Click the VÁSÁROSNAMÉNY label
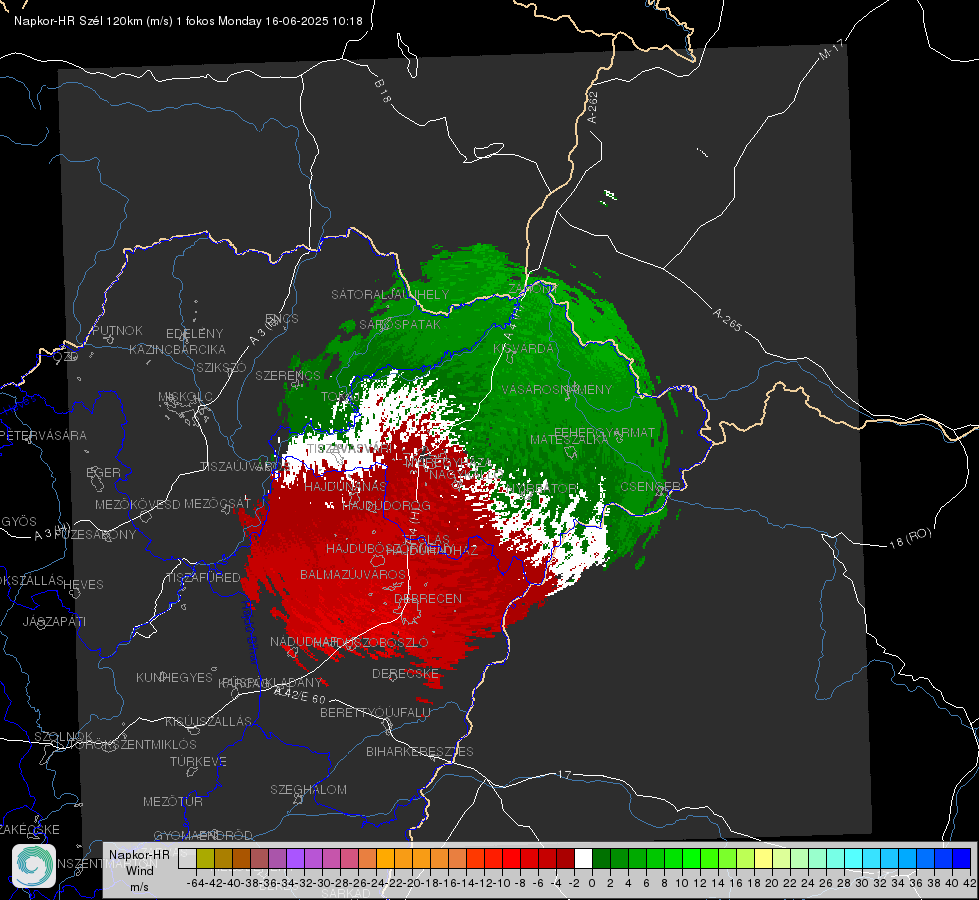Viewport: 979px width, 900px height. pos(557,389)
